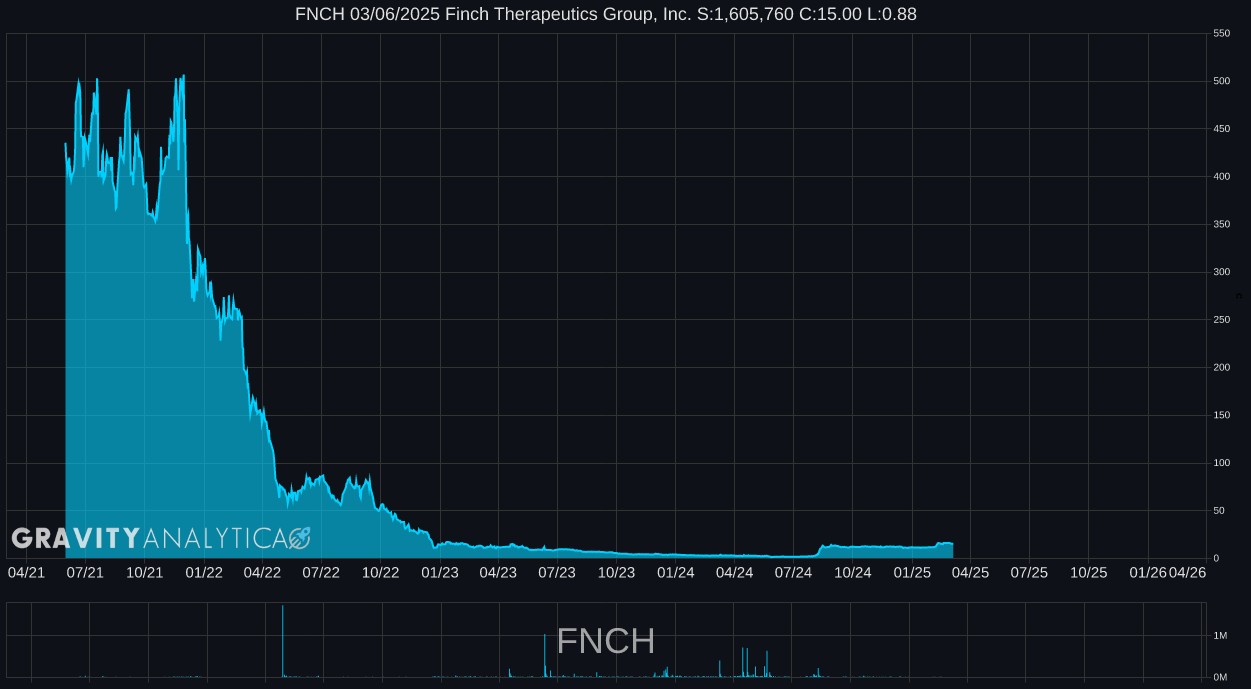Click the 550 price axis label
This screenshot has width=1251, height=689.
tap(1221, 33)
